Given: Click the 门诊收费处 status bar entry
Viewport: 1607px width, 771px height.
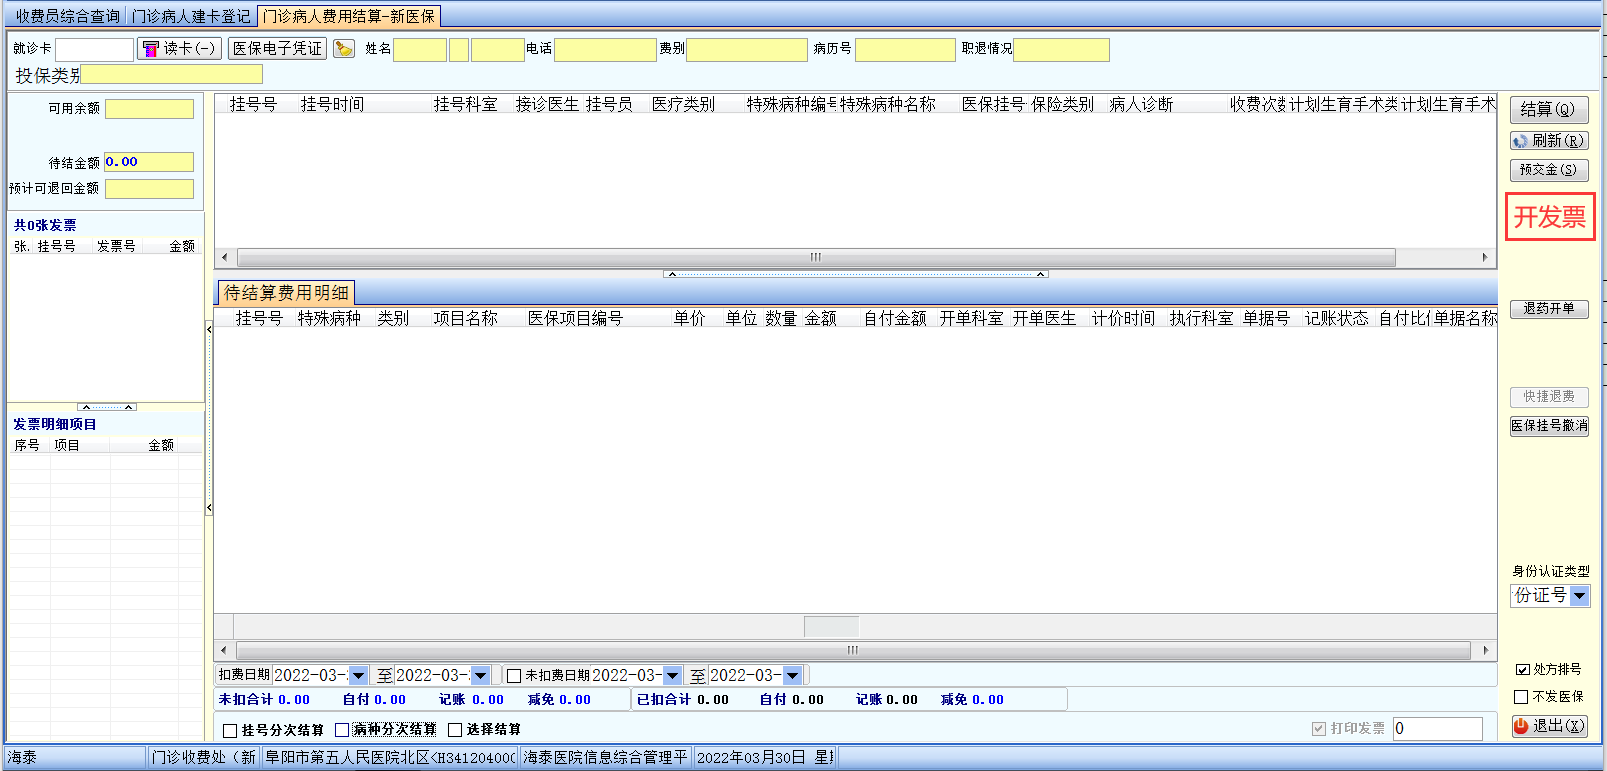Looking at the screenshot, I should 204,757.
